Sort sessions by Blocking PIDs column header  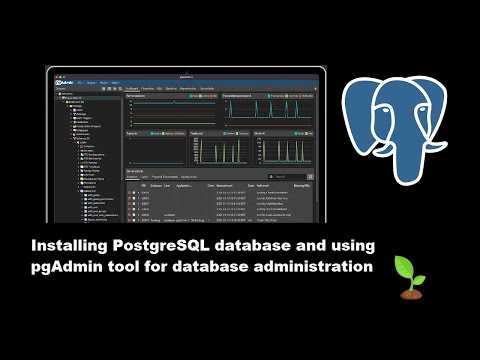[x=302, y=186]
